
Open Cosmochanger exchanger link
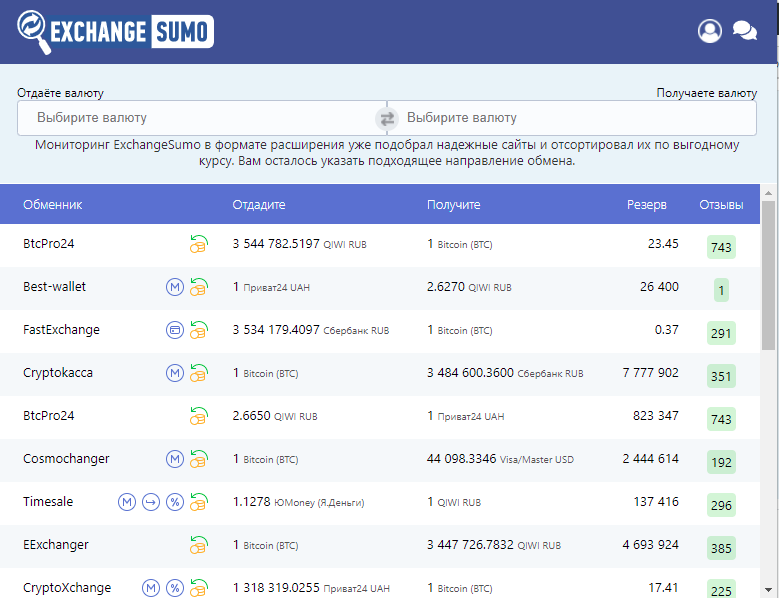click(66, 459)
